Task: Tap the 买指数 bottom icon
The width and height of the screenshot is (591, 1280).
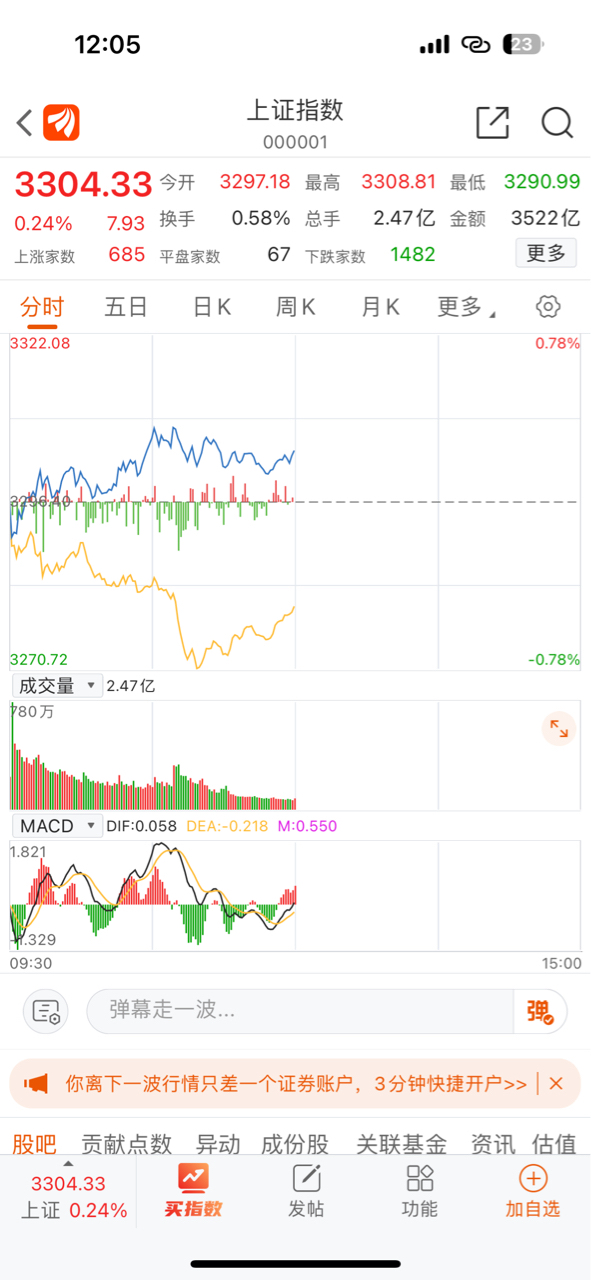Action: (193, 1191)
